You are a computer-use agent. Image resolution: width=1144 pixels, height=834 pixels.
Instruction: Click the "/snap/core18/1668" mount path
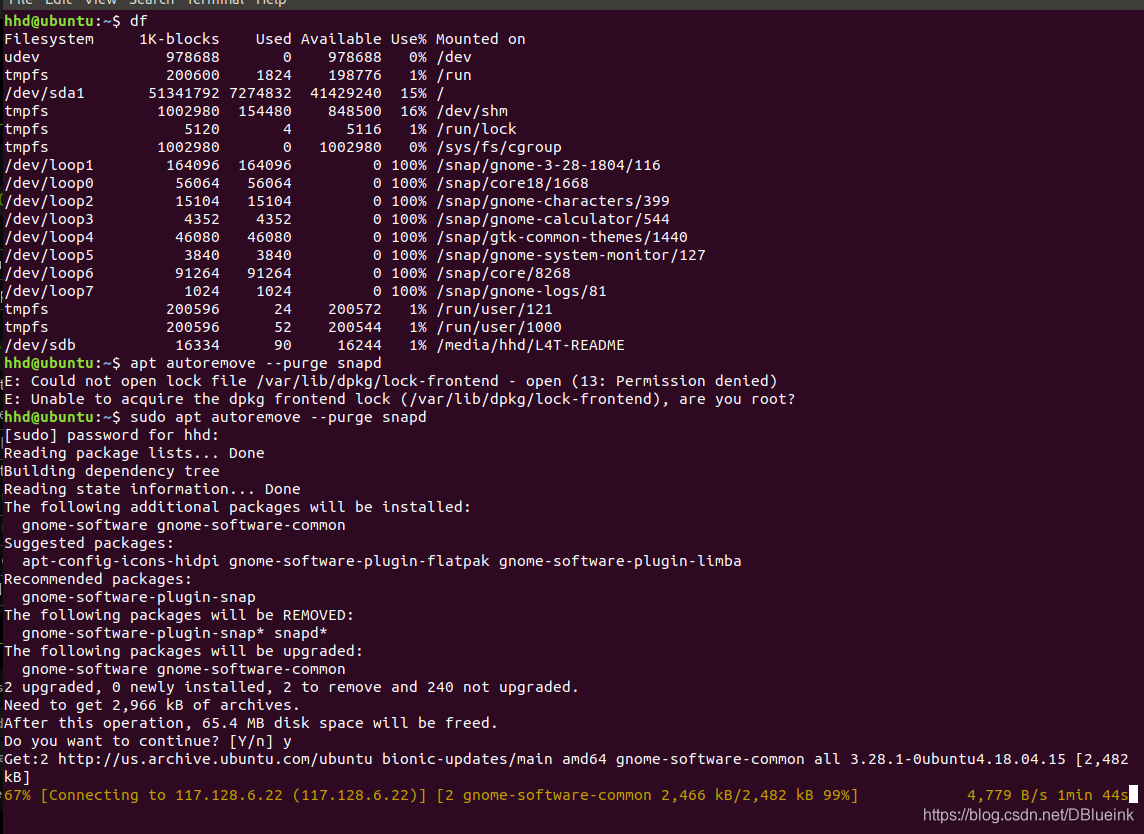pyautogui.click(x=512, y=183)
